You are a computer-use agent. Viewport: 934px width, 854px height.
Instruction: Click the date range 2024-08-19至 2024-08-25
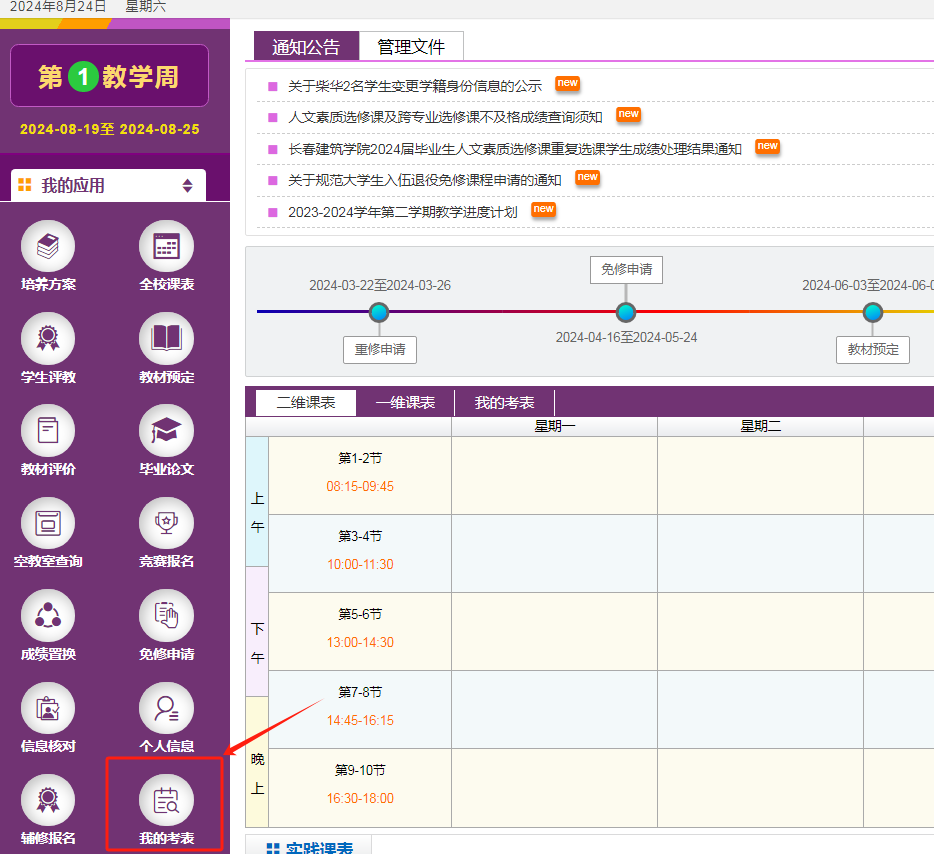pos(110,129)
